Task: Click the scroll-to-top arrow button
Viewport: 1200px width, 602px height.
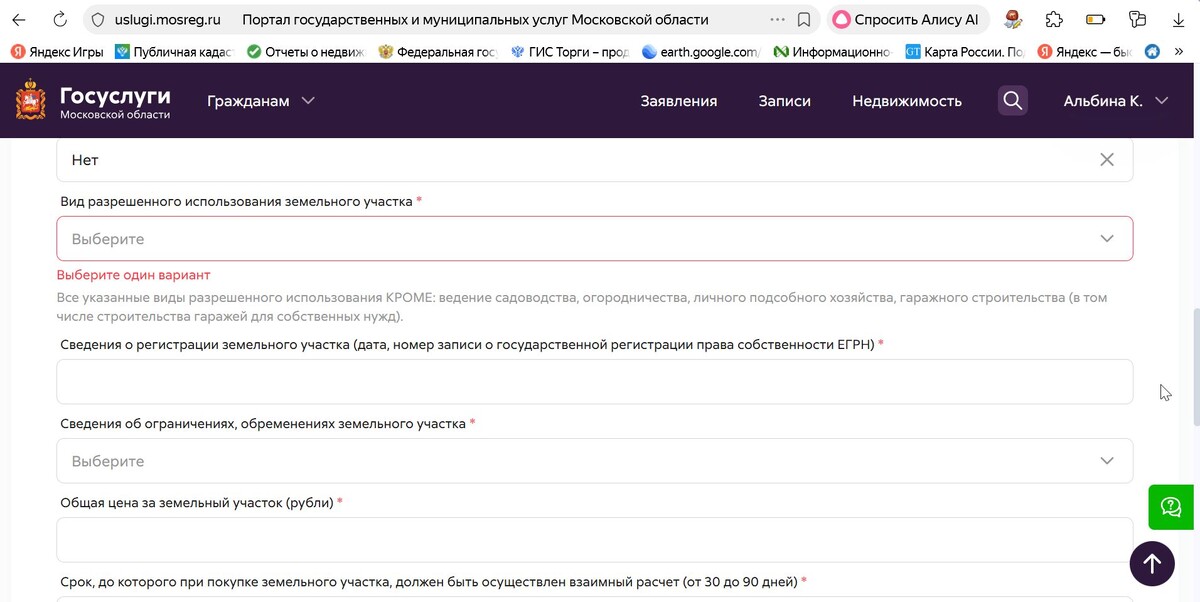Action: click(x=1152, y=563)
